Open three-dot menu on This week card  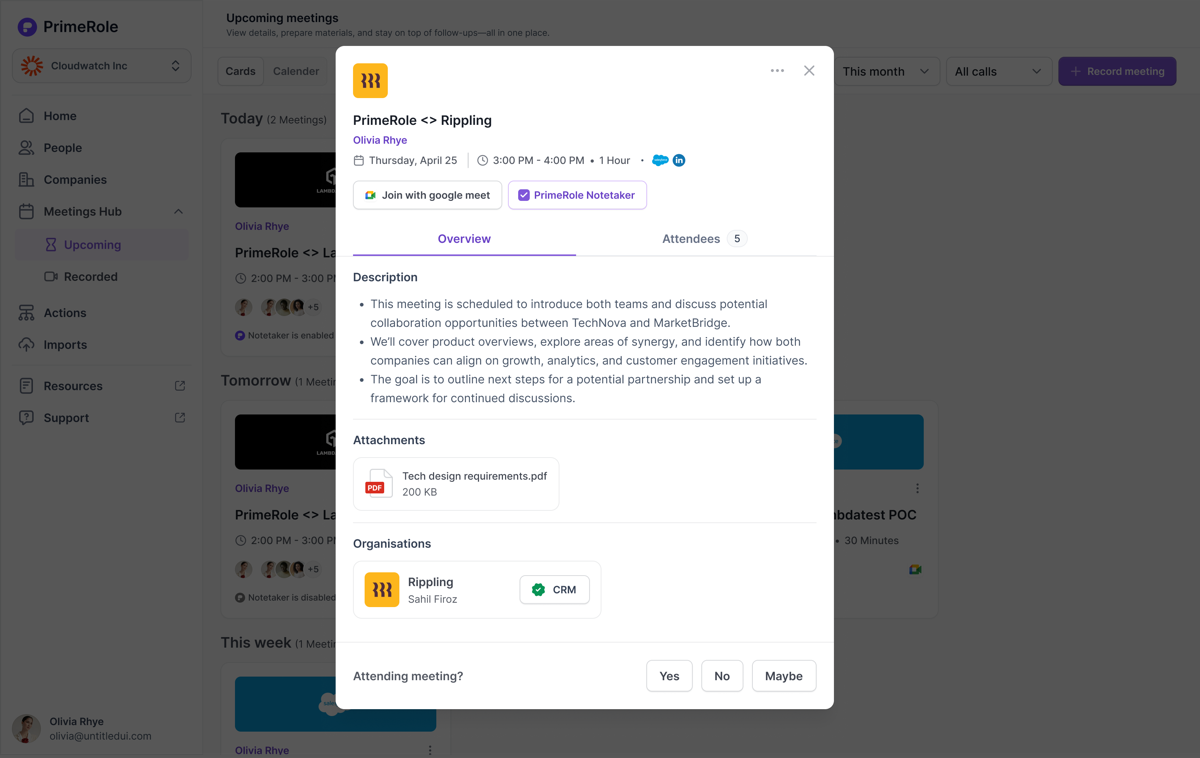[x=430, y=750]
